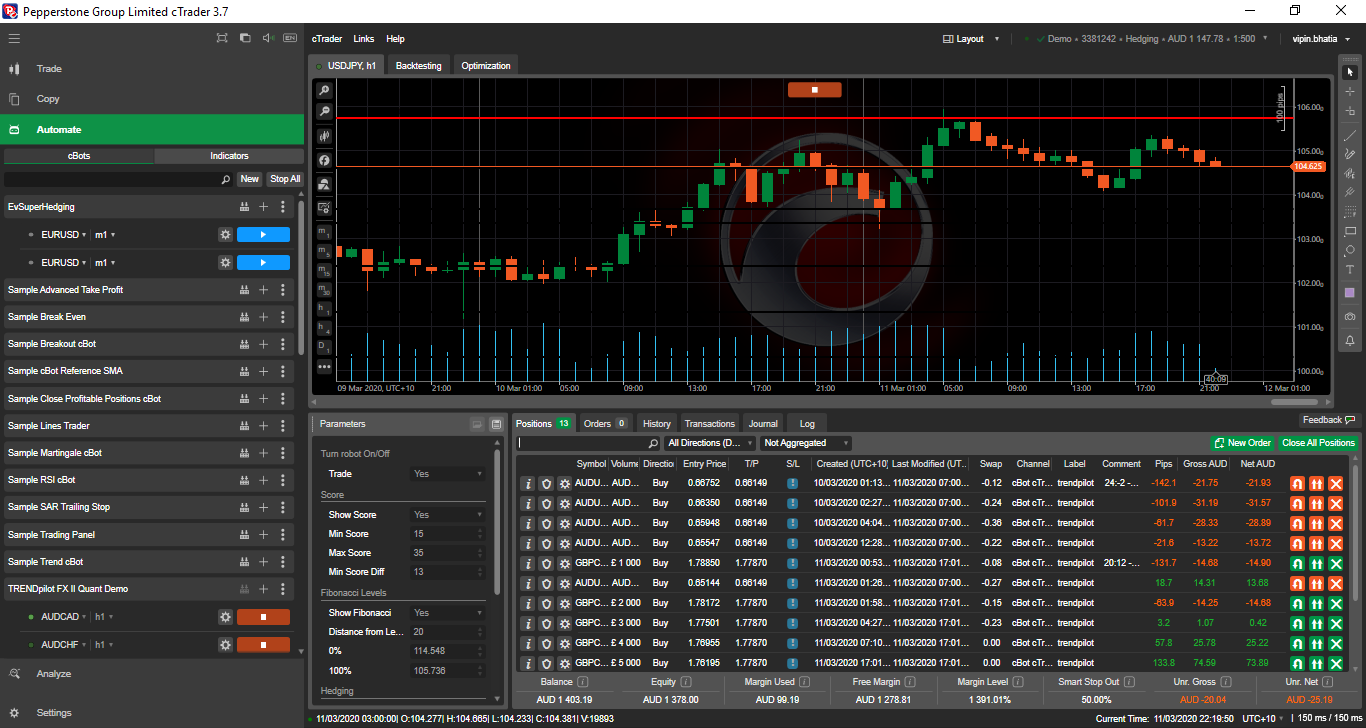Open the Layout dropdown
The image size is (1366, 728).
click(971, 39)
